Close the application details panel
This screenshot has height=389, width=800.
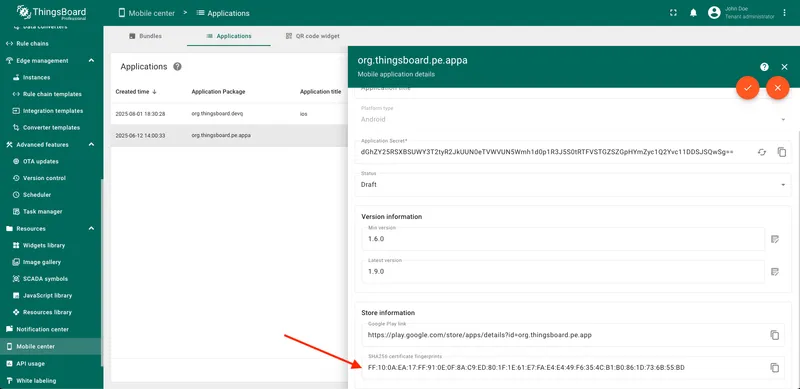[x=785, y=67]
